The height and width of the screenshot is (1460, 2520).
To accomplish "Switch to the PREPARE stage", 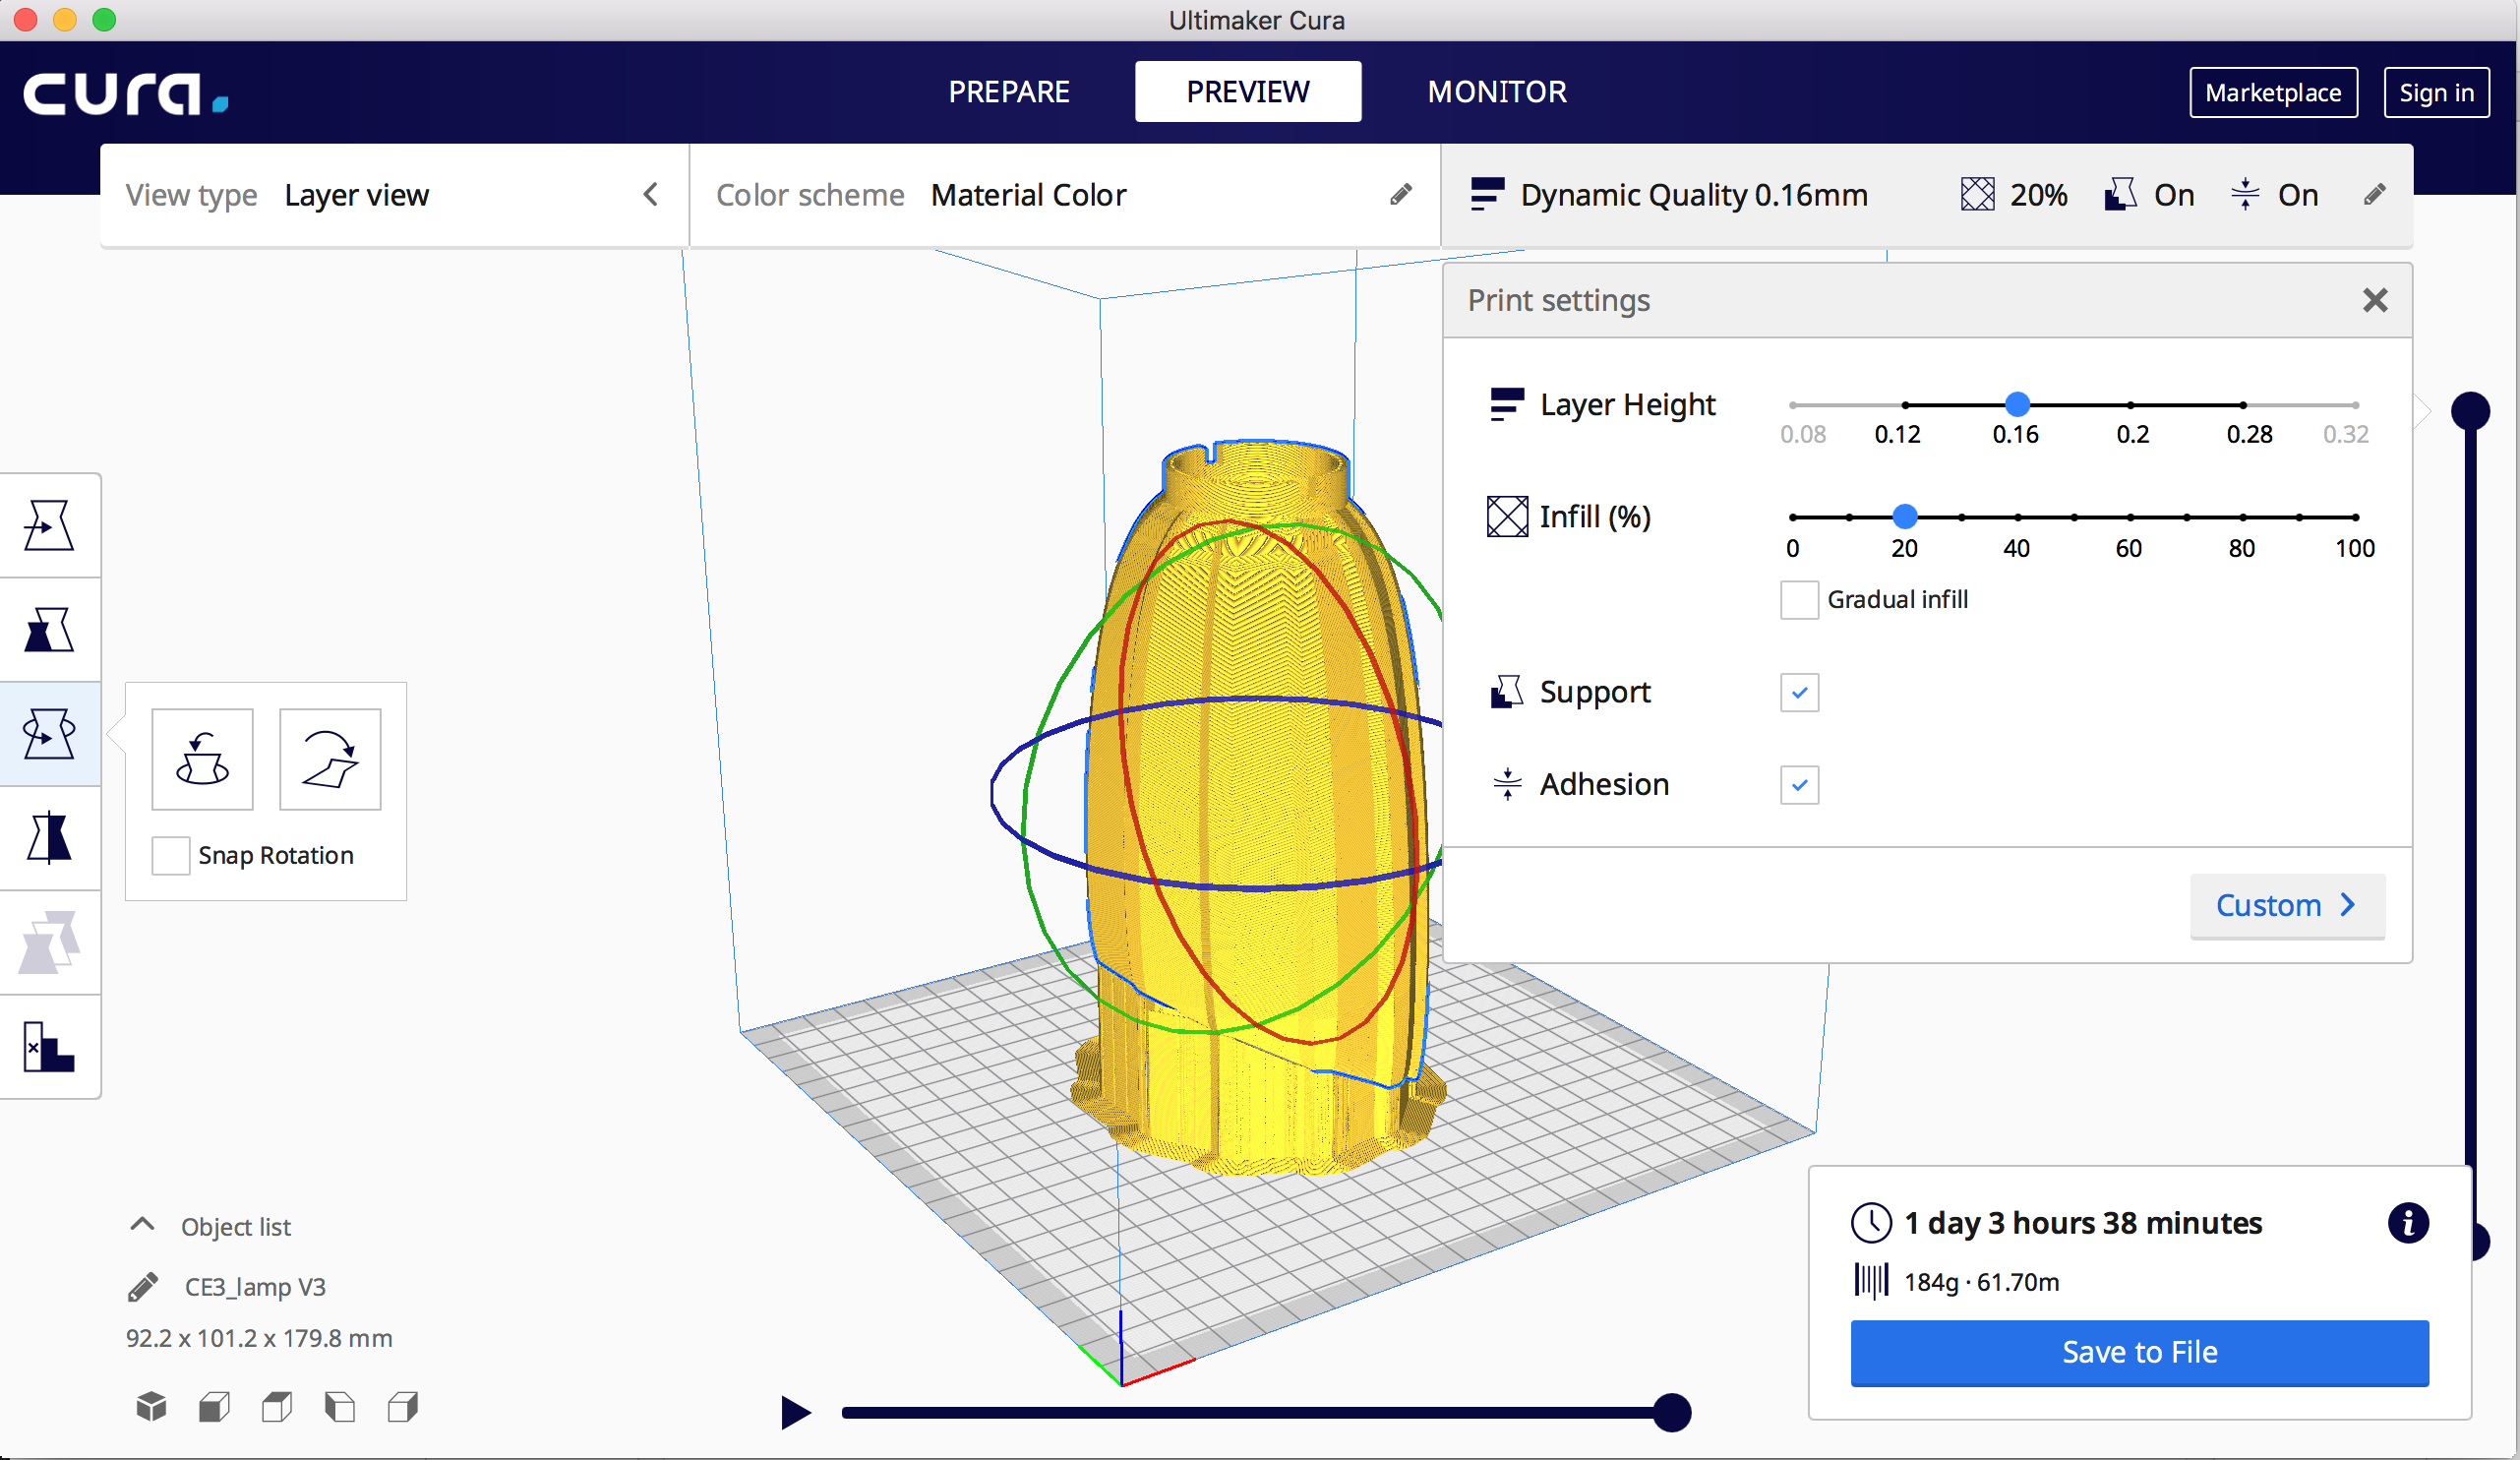I will pyautogui.click(x=1009, y=92).
